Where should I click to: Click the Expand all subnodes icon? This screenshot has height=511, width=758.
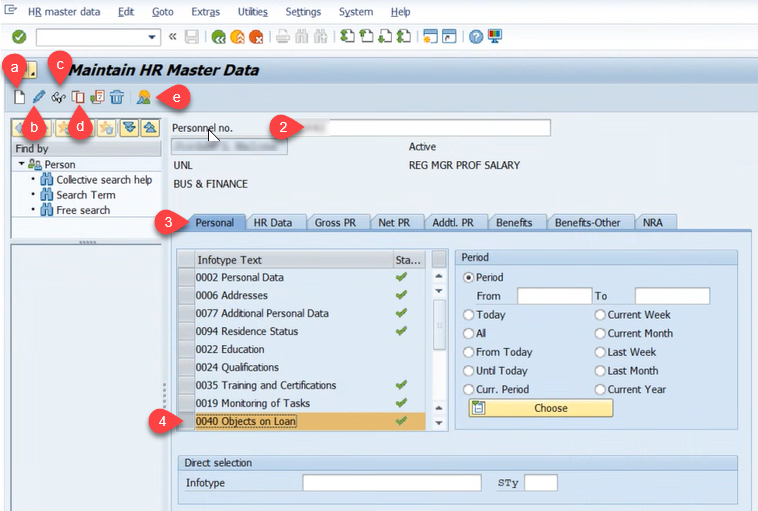(129, 128)
